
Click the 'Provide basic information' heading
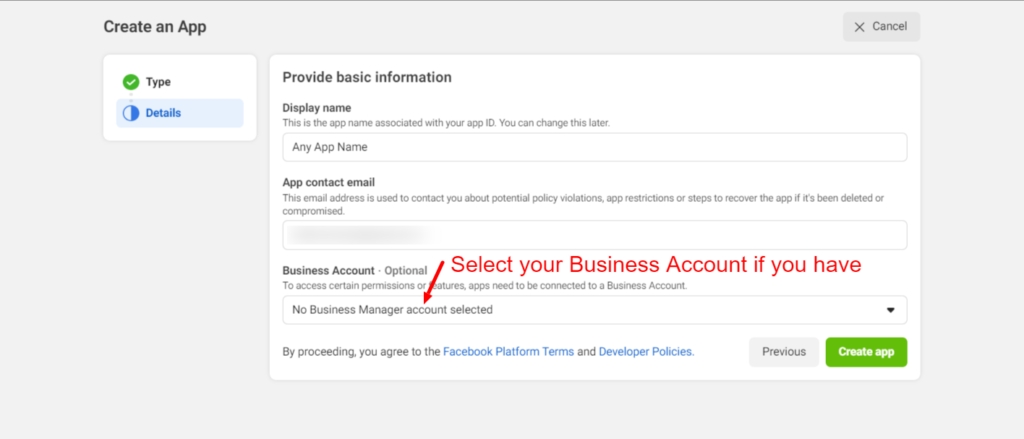367,77
